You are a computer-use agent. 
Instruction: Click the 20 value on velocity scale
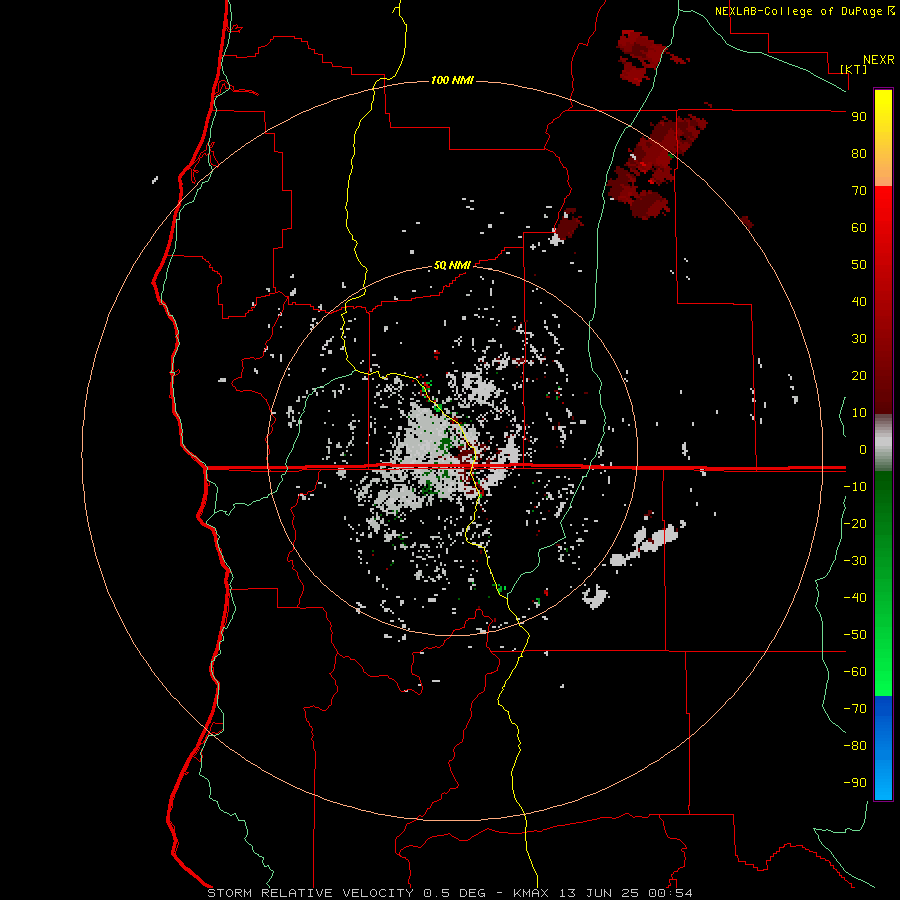[x=859, y=375]
